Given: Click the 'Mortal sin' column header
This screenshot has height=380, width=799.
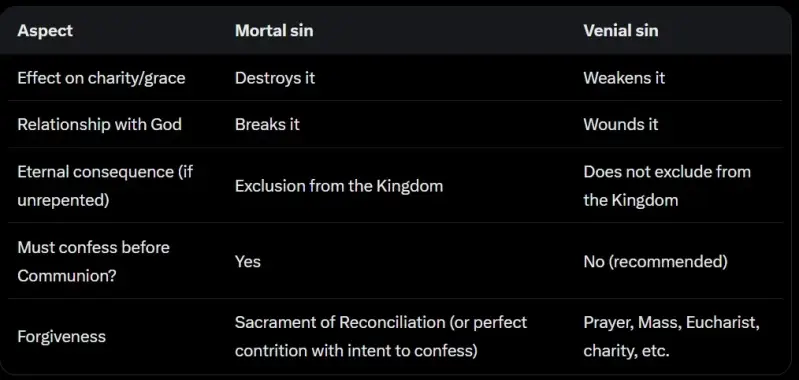Looking at the screenshot, I should click(274, 31).
